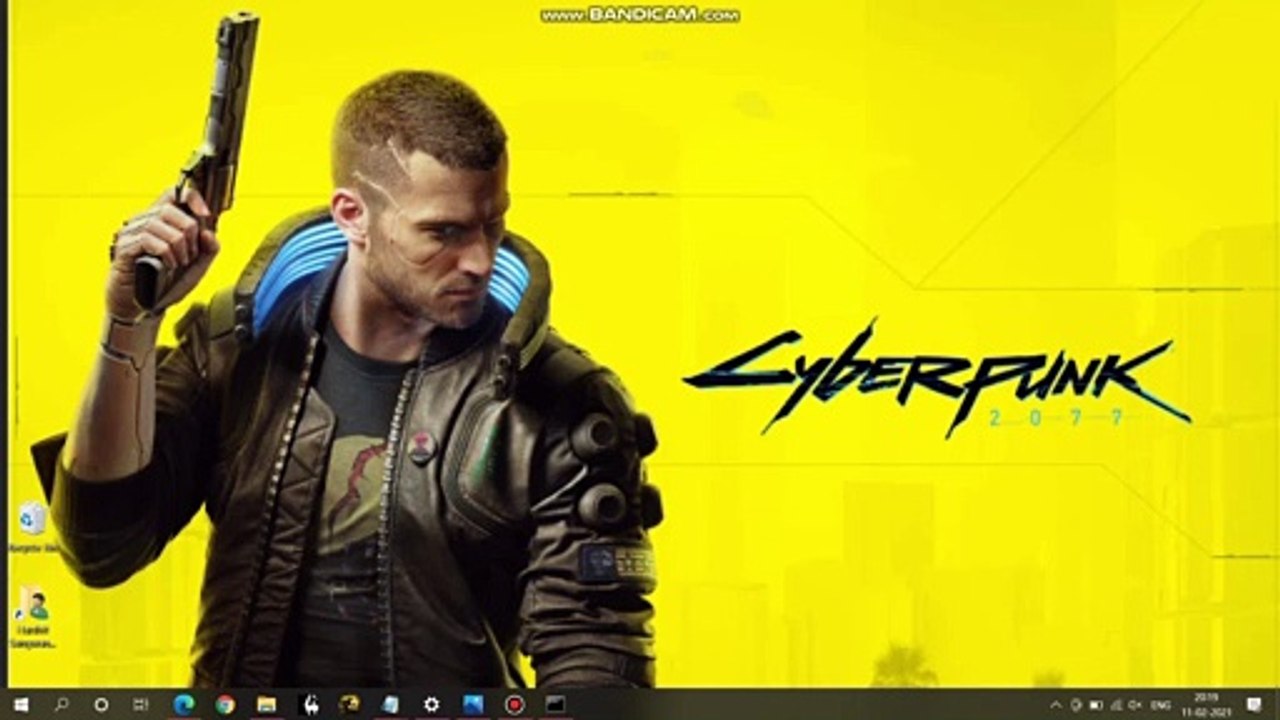
Task: Open Google Chrome from the taskbar
Action: coord(225,704)
